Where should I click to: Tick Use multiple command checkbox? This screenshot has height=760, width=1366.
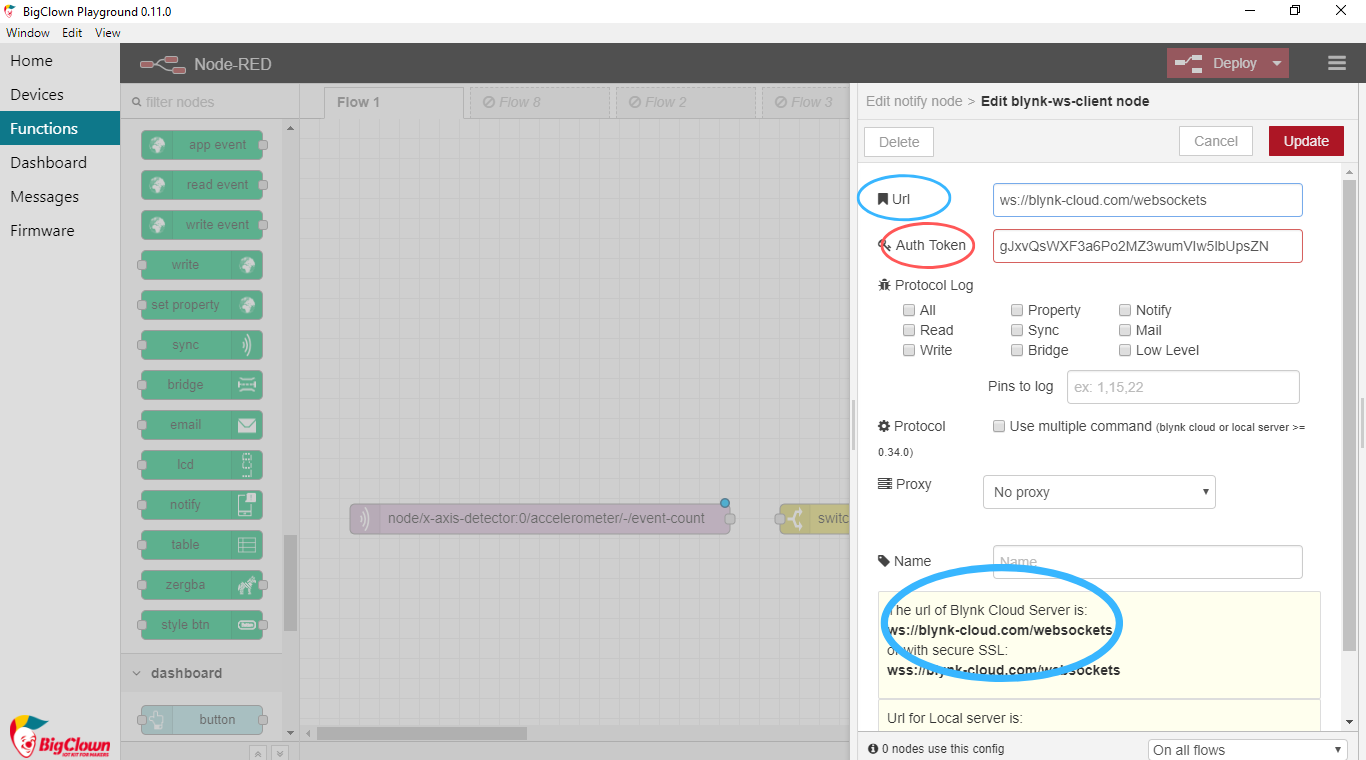999,426
